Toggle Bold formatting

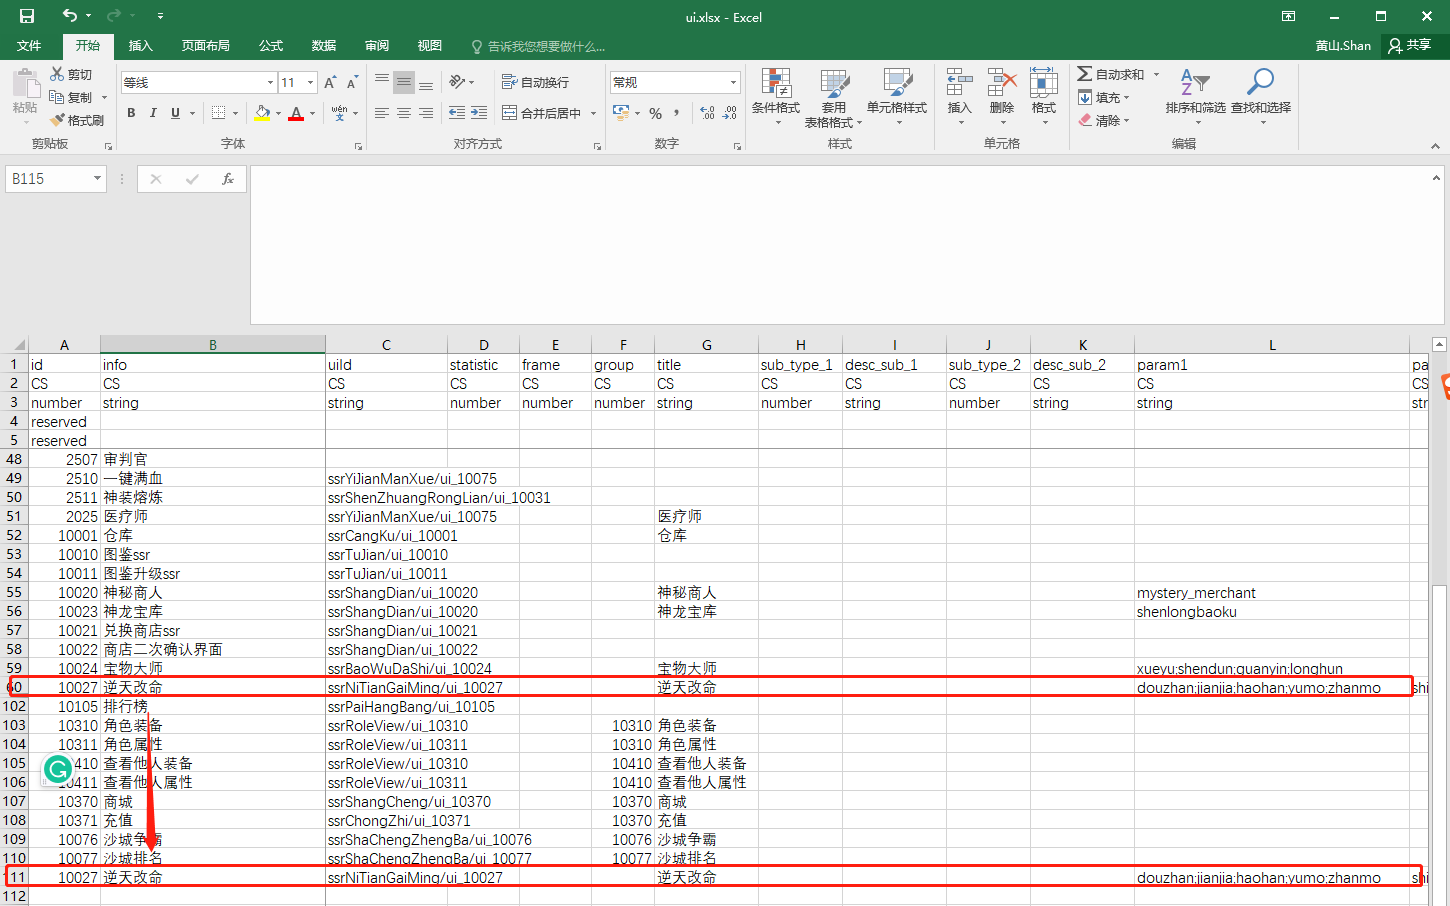click(131, 113)
